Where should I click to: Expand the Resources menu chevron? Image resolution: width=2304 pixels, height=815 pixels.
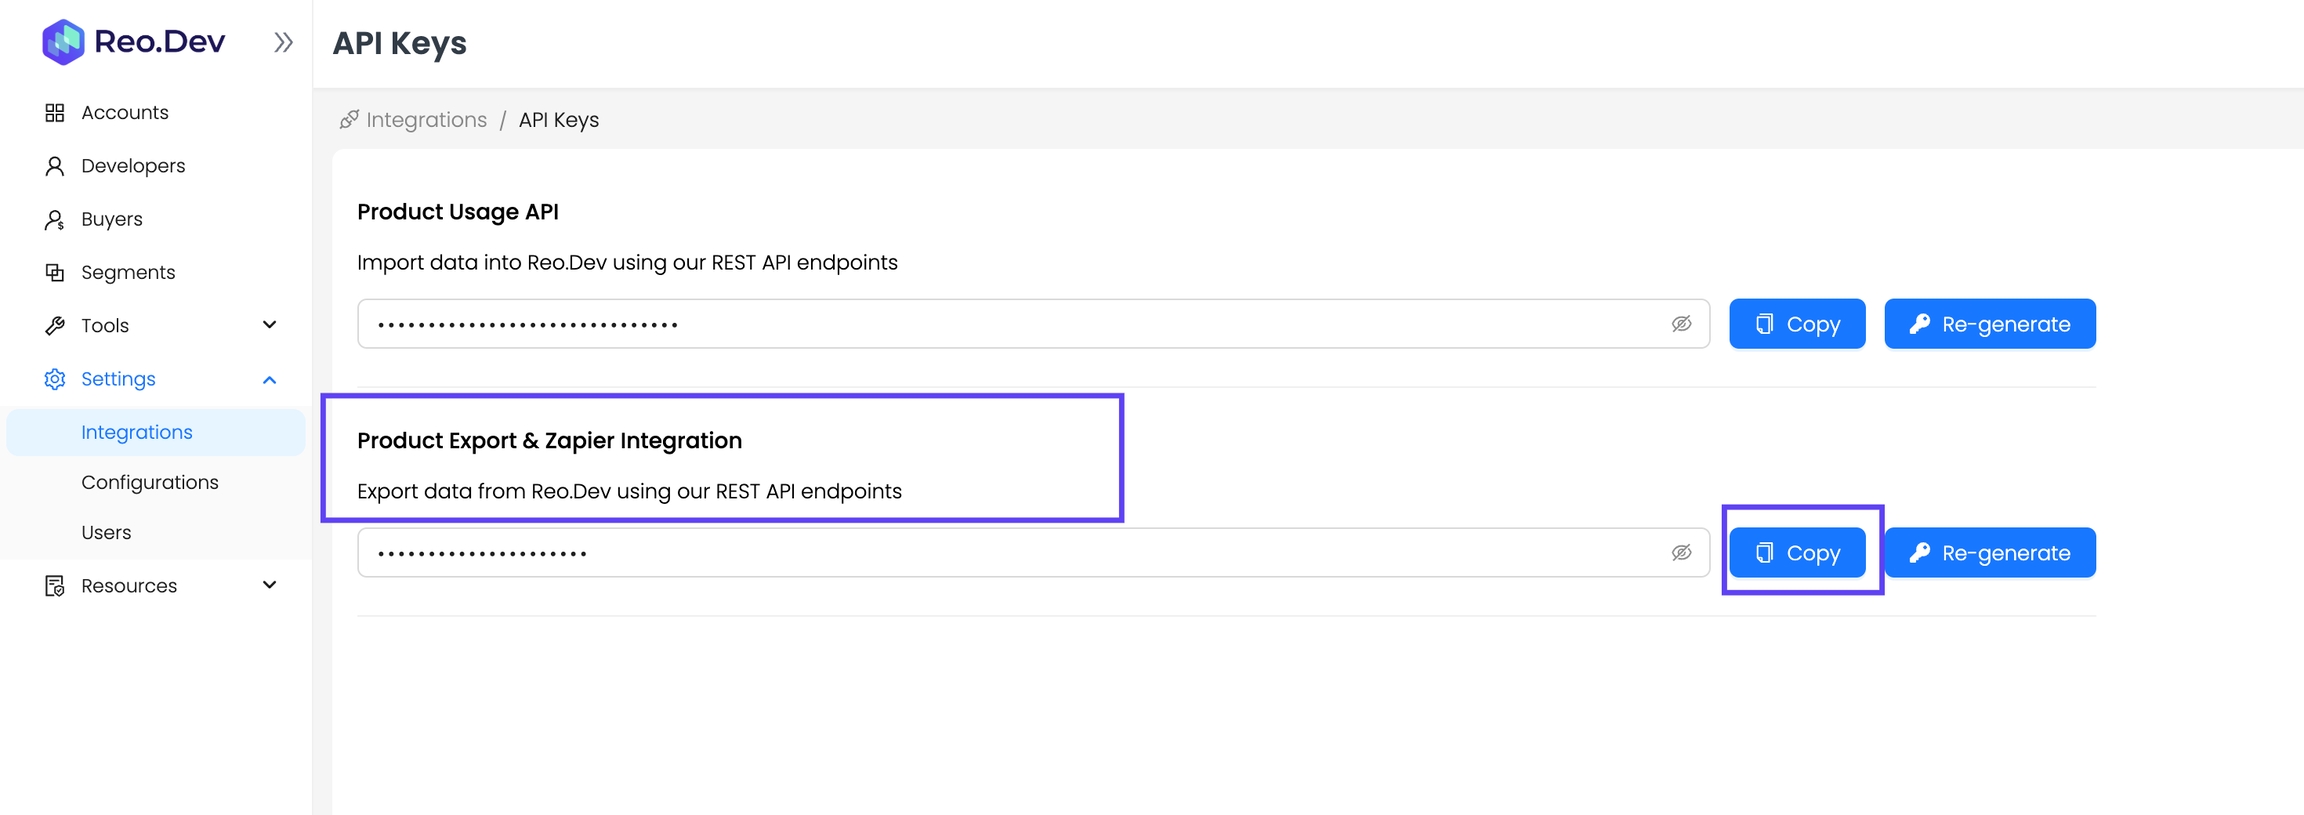click(269, 585)
